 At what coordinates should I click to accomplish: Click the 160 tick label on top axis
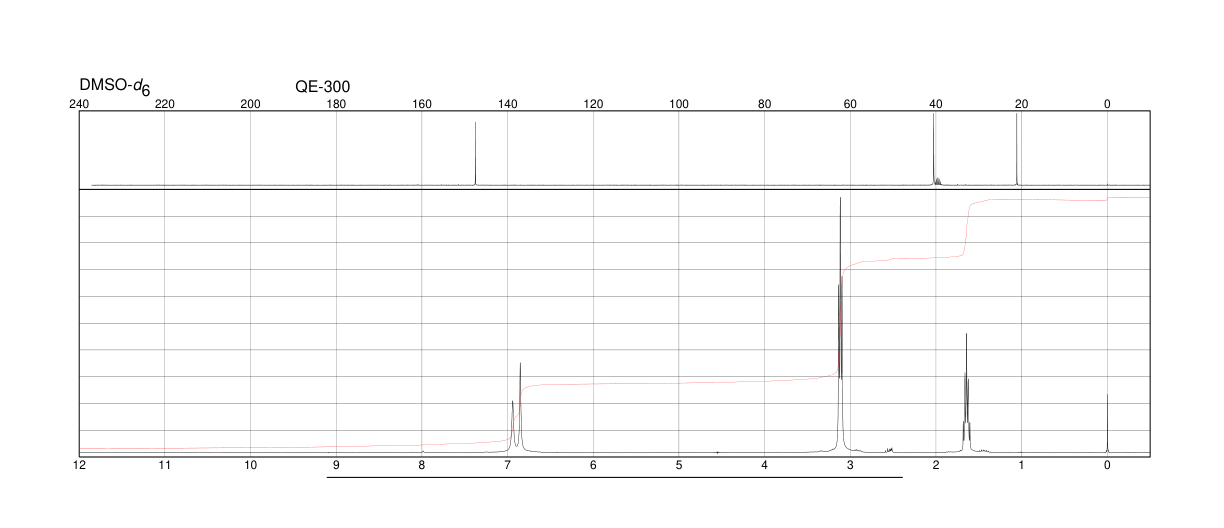[422, 104]
